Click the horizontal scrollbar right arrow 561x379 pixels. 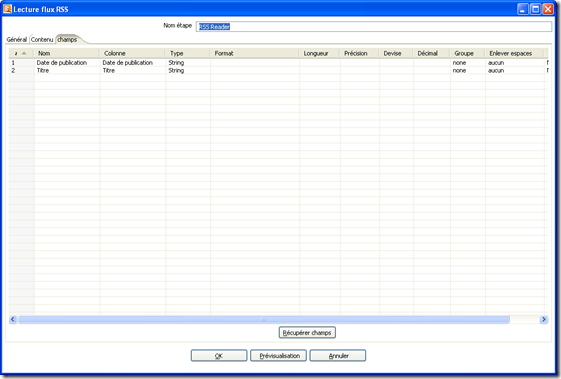point(543,319)
